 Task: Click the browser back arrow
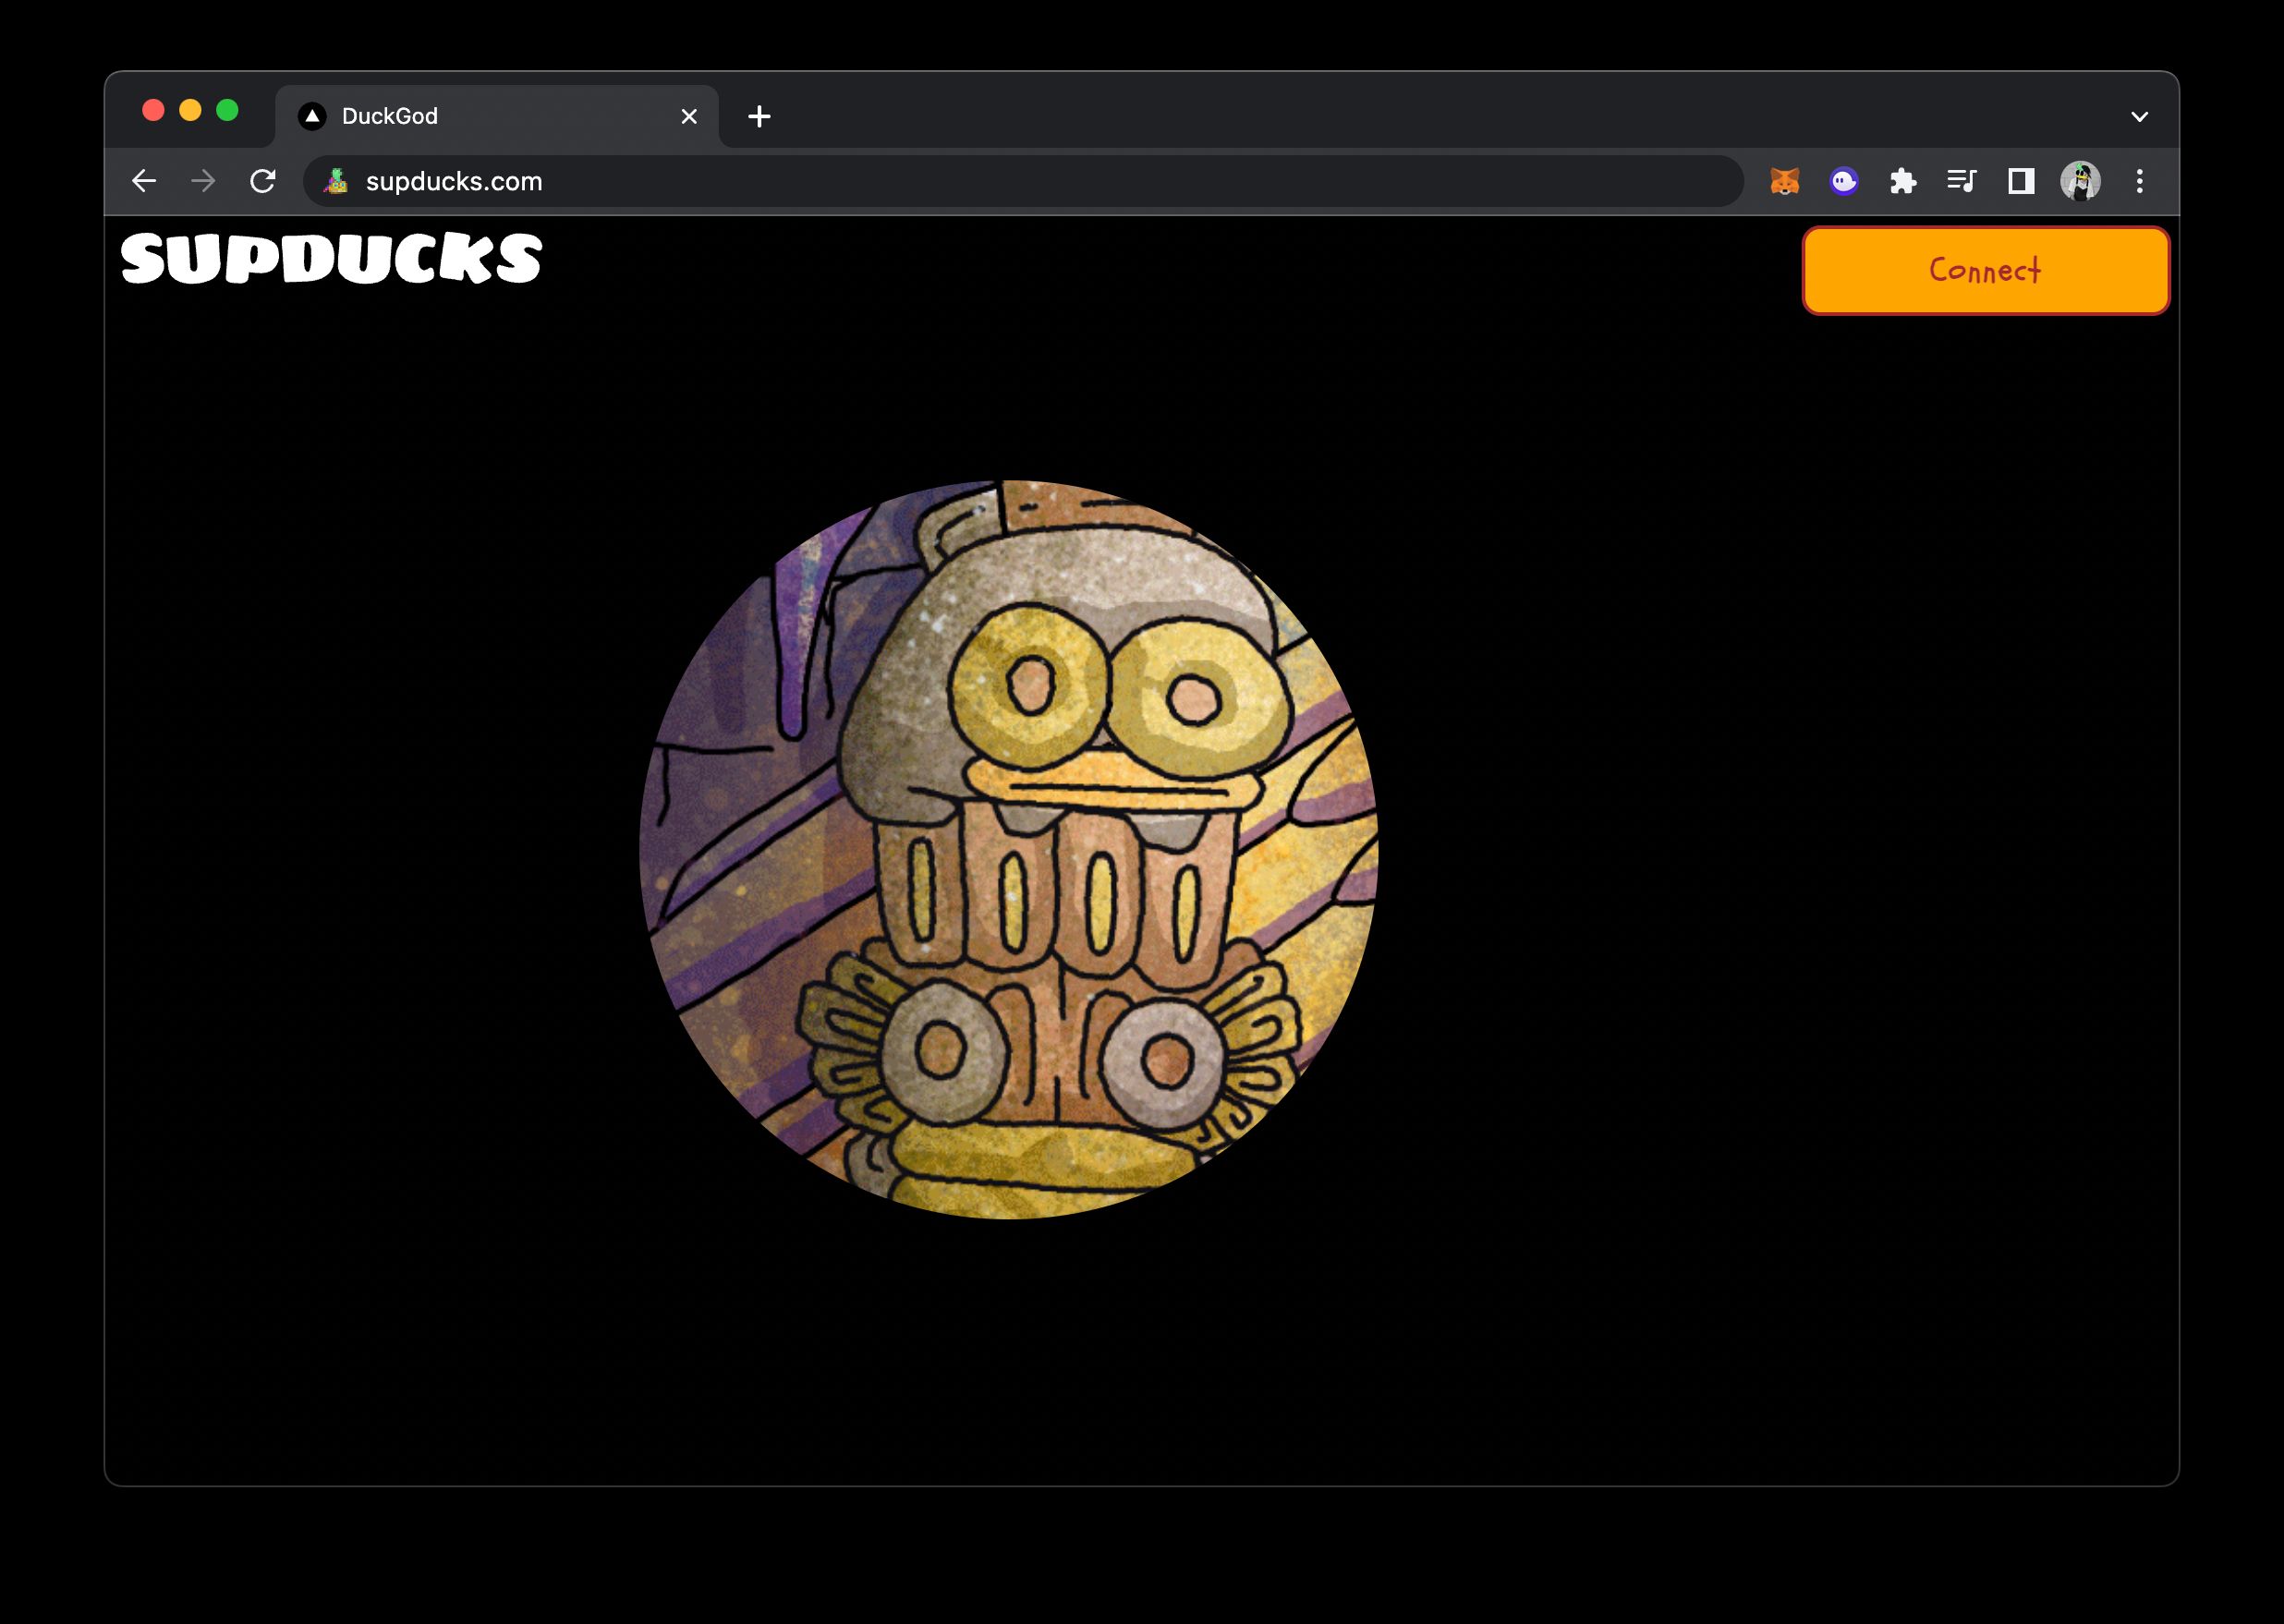point(144,181)
